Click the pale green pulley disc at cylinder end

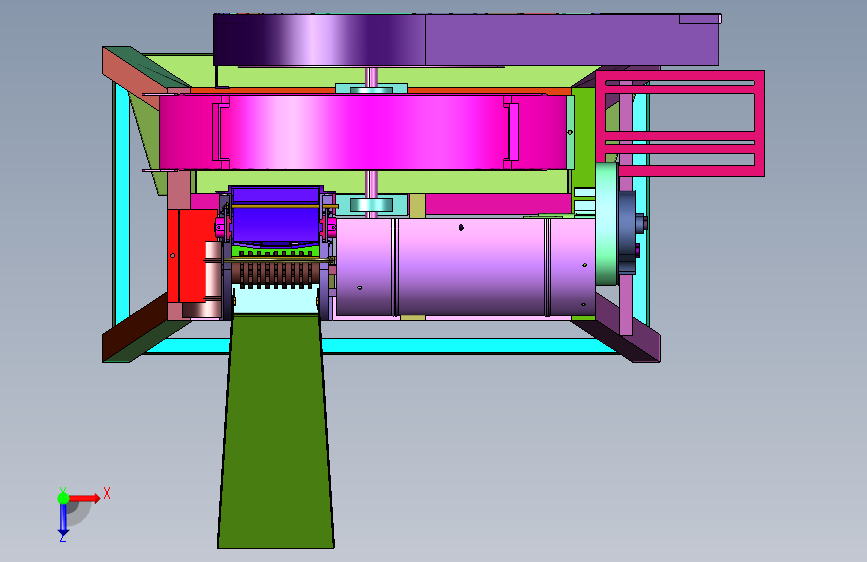coord(607,223)
